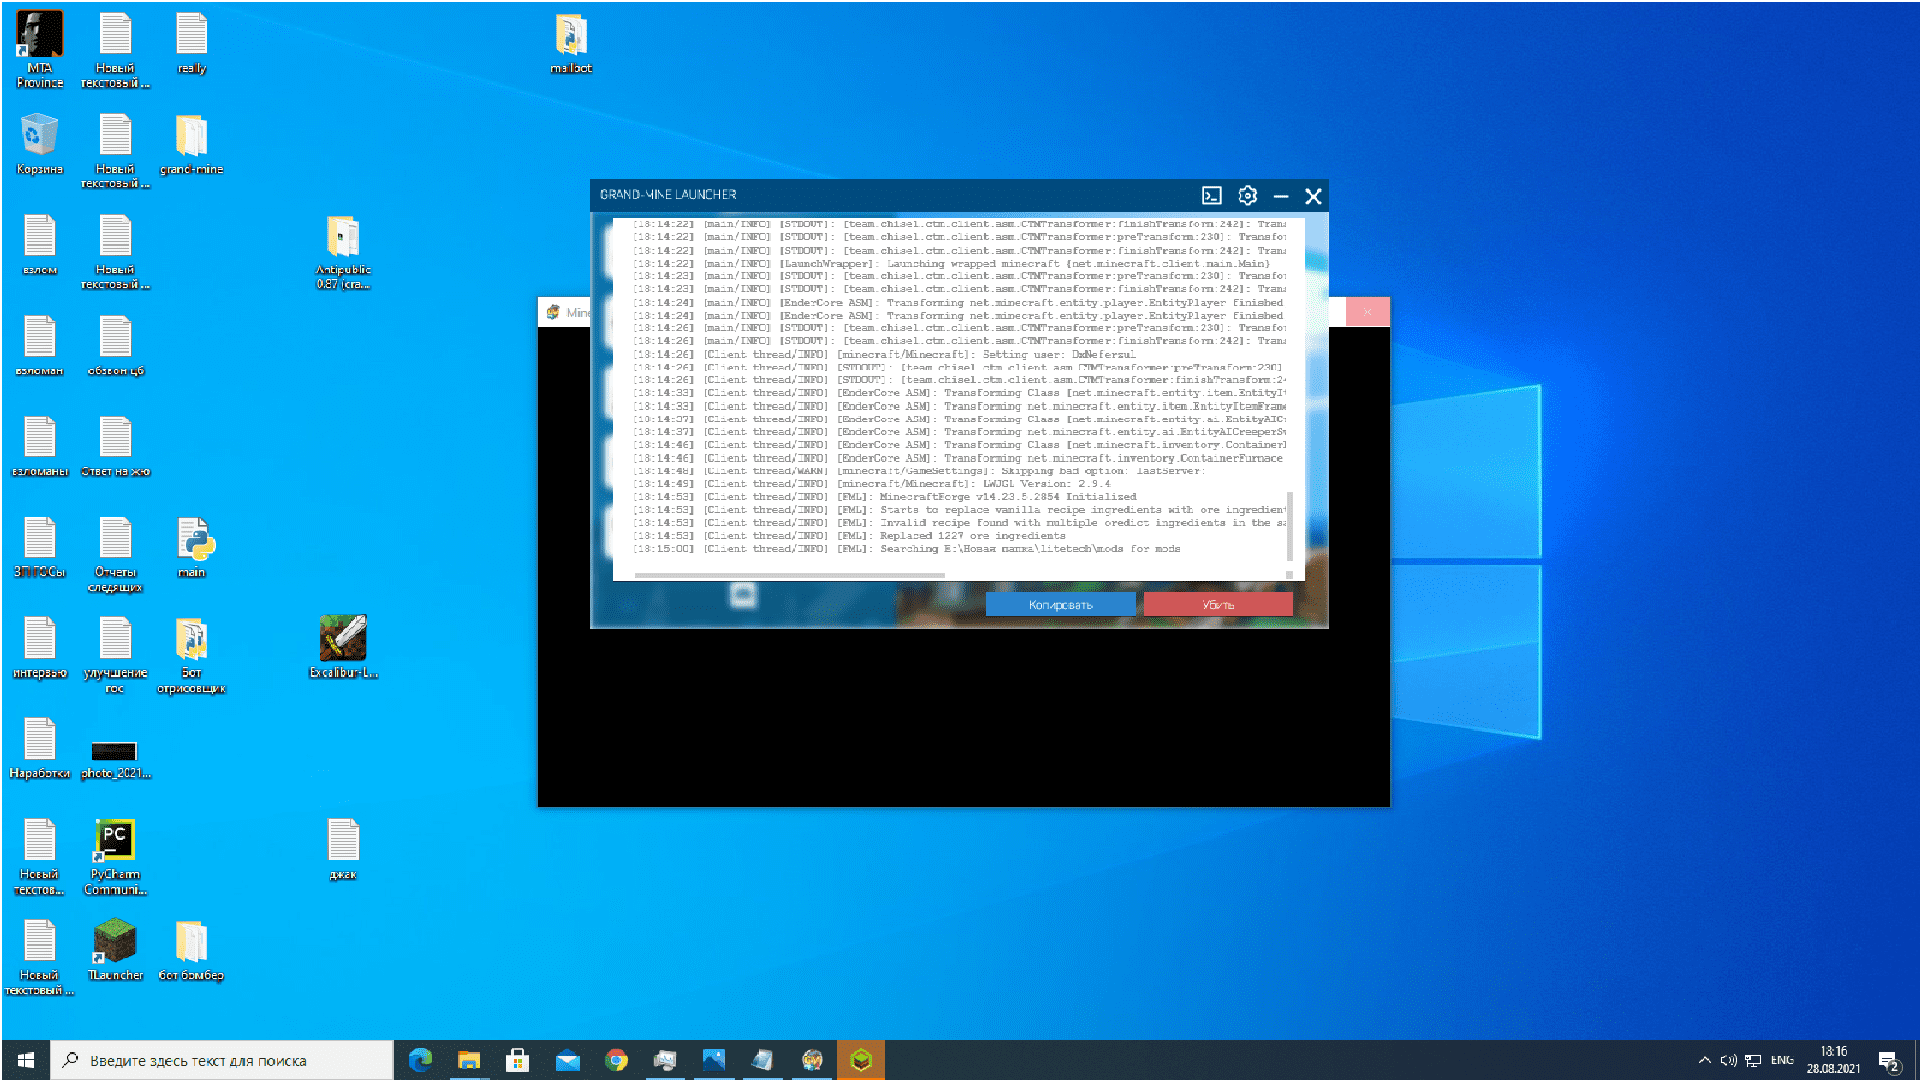Open the Windows Start menu

[x=25, y=1060]
